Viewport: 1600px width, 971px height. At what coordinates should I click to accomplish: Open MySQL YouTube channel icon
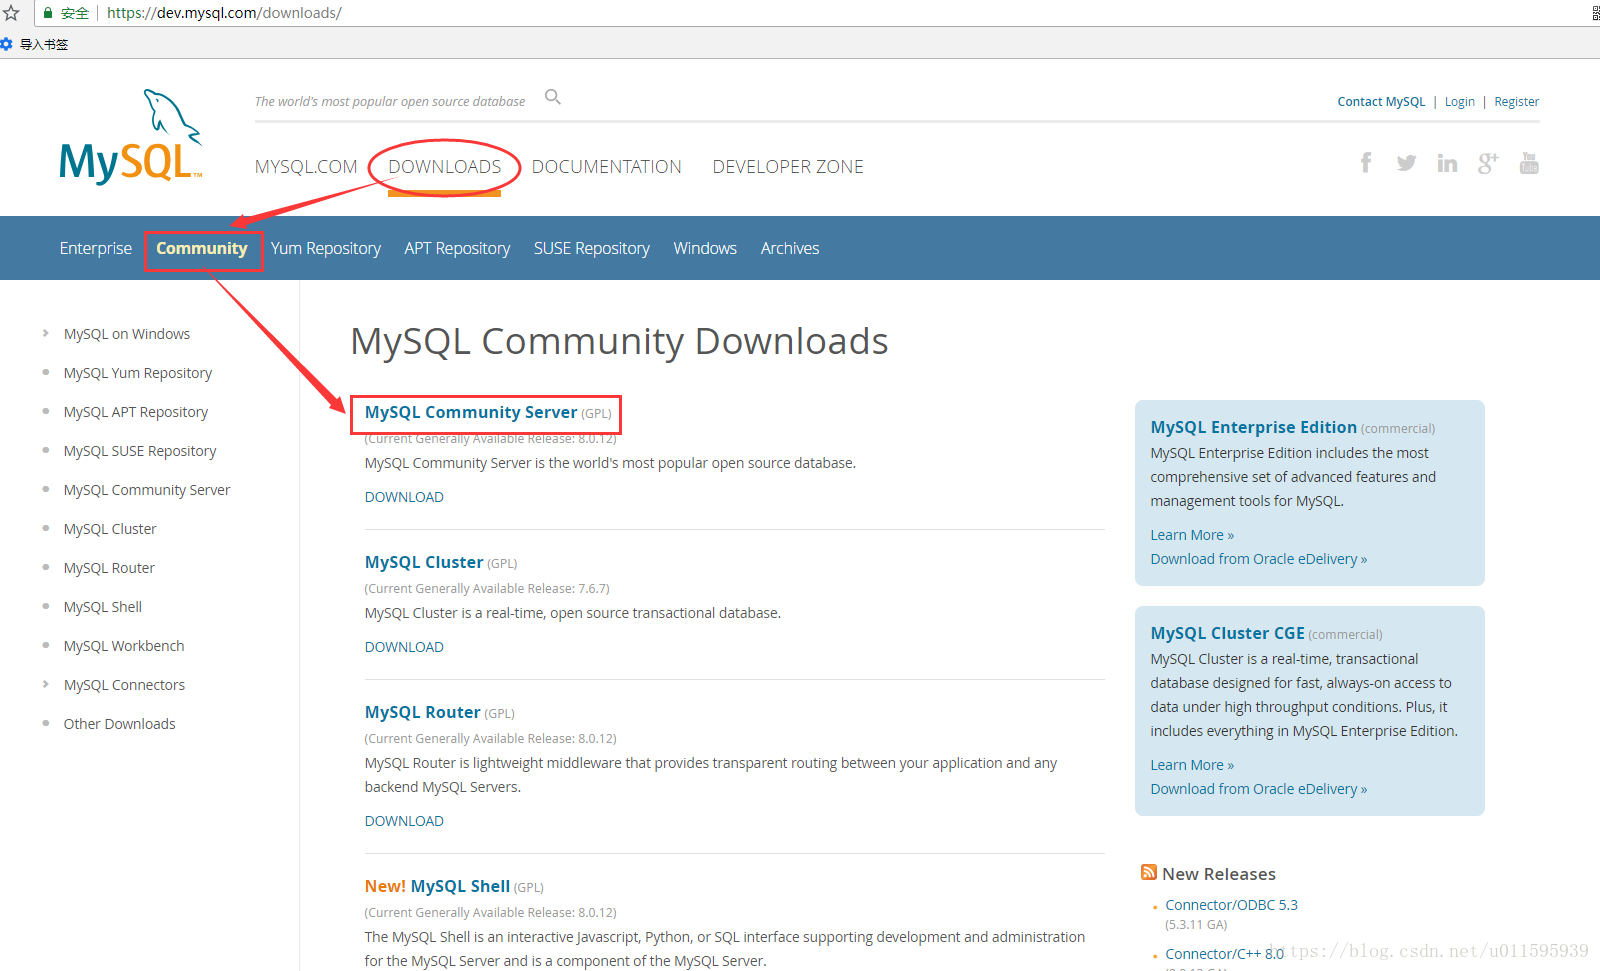point(1529,163)
